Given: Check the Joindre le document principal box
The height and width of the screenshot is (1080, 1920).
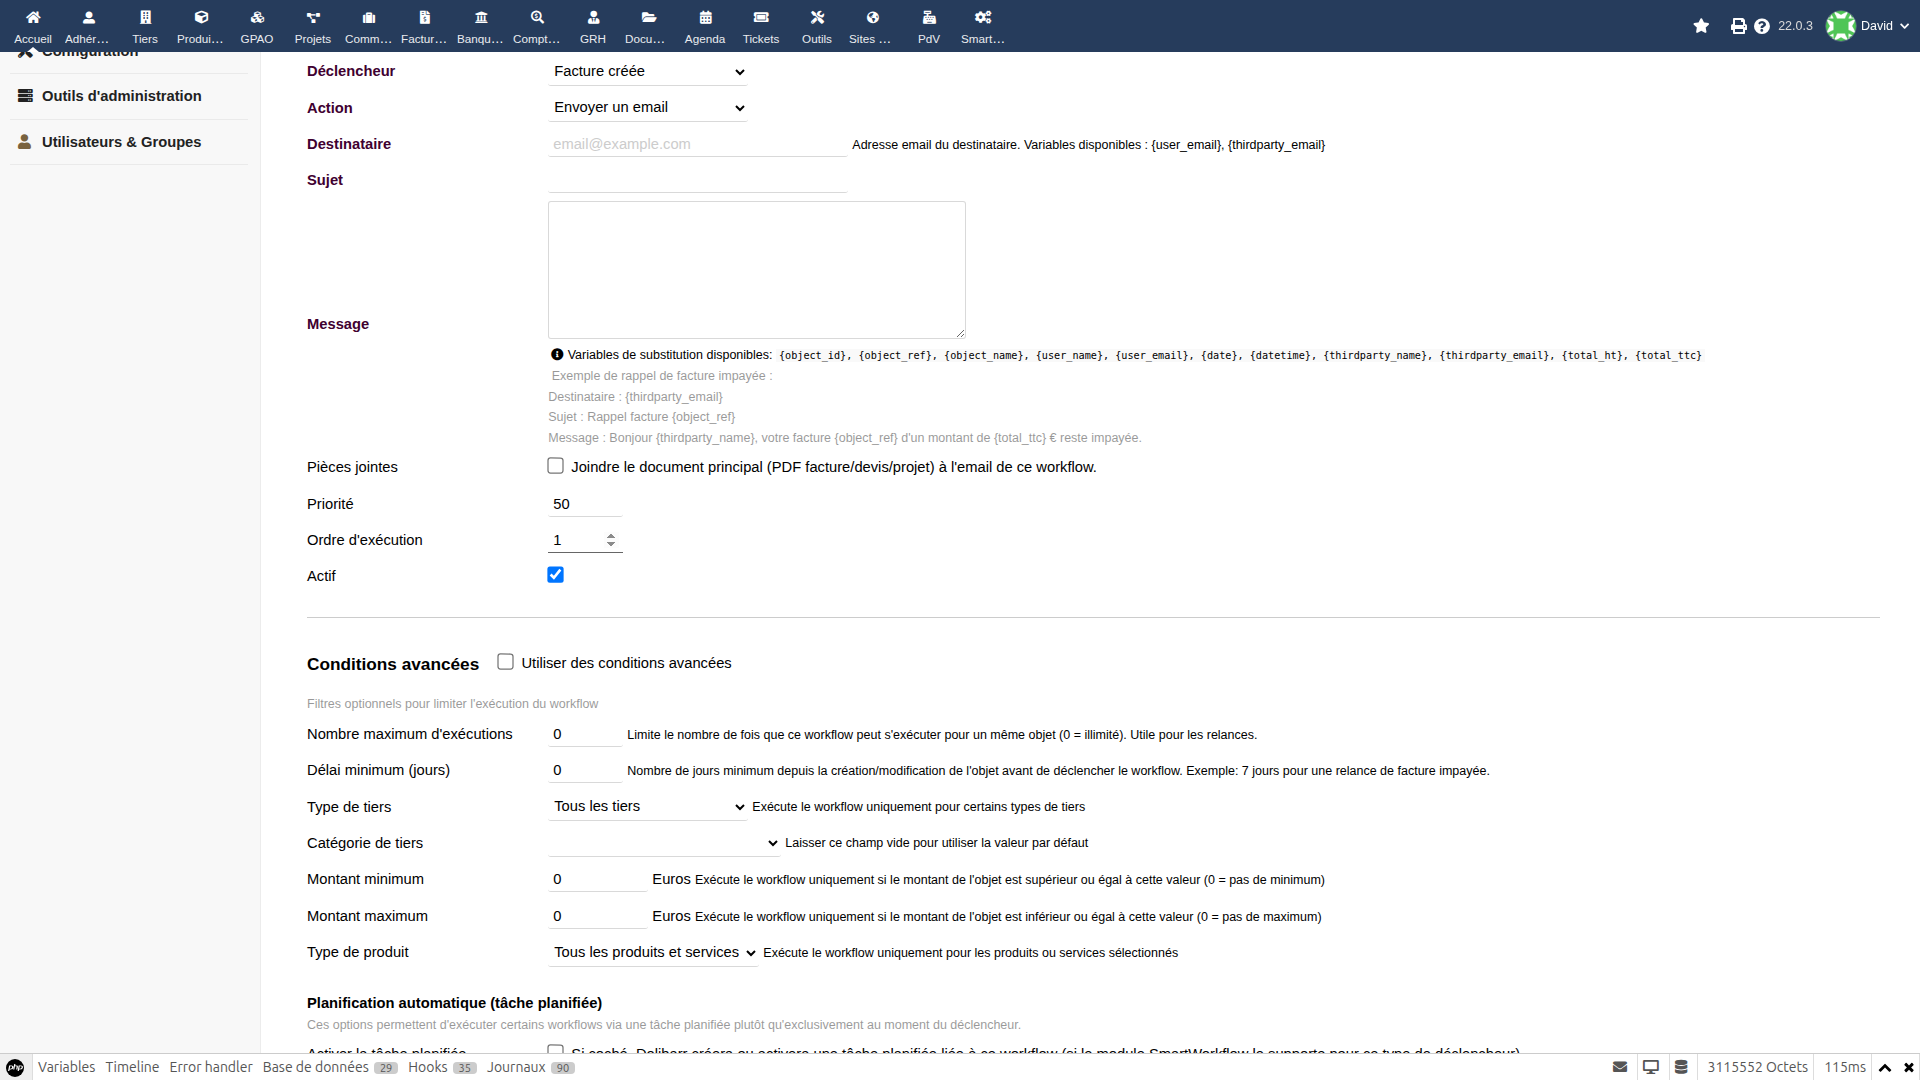Looking at the screenshot, I should pyautogui.click(x=556, y=466).
